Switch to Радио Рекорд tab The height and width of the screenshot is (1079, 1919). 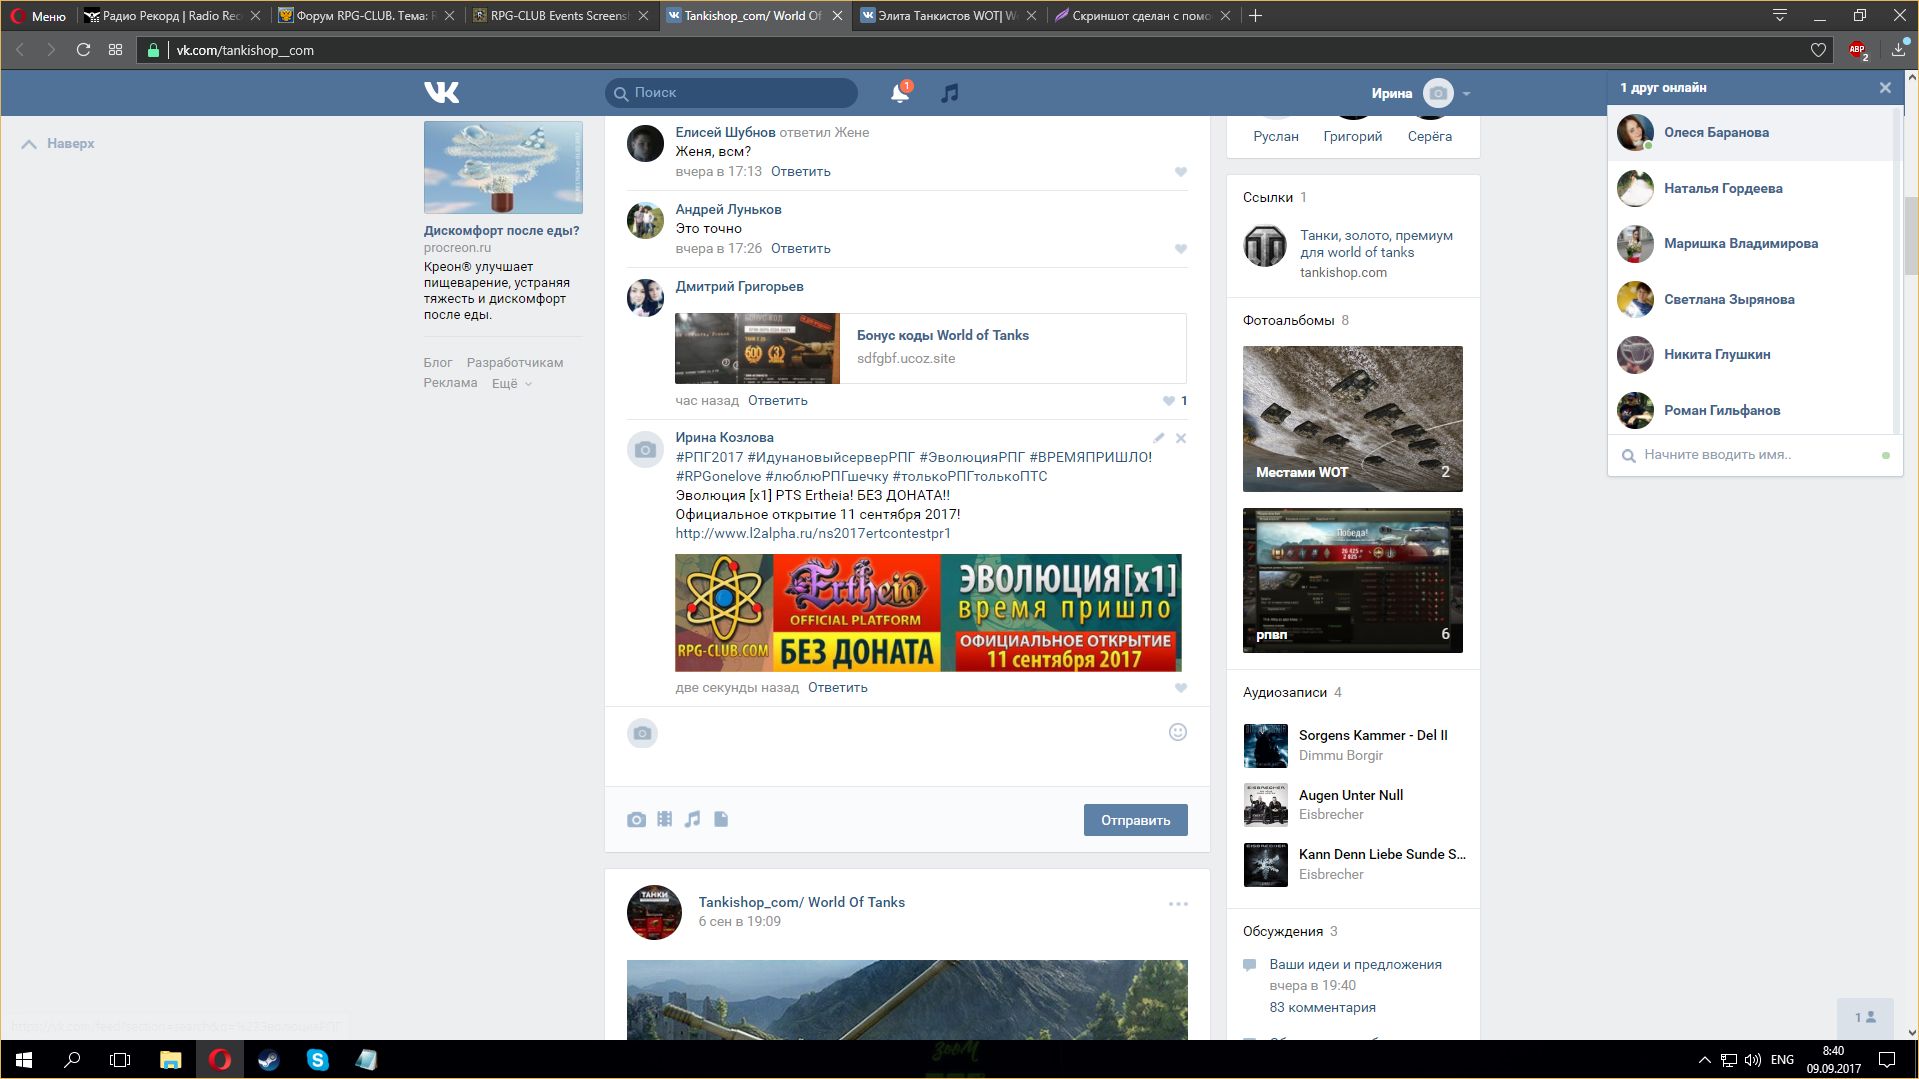point(173,16)
